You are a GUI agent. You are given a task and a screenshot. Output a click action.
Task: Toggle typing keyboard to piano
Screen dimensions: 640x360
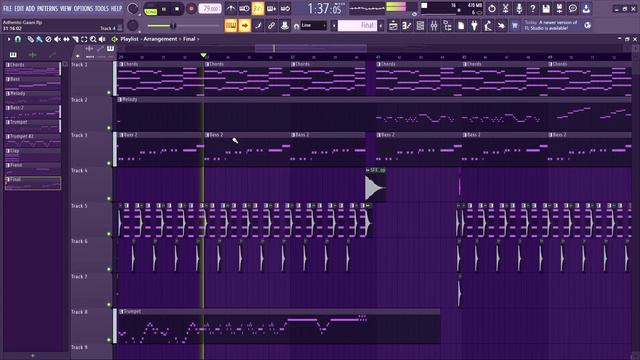[231, 26]
